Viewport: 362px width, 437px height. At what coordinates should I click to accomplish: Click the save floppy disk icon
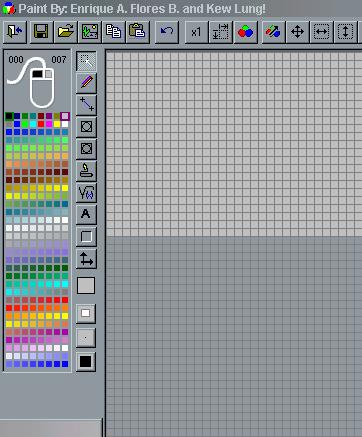click(41, 32)
